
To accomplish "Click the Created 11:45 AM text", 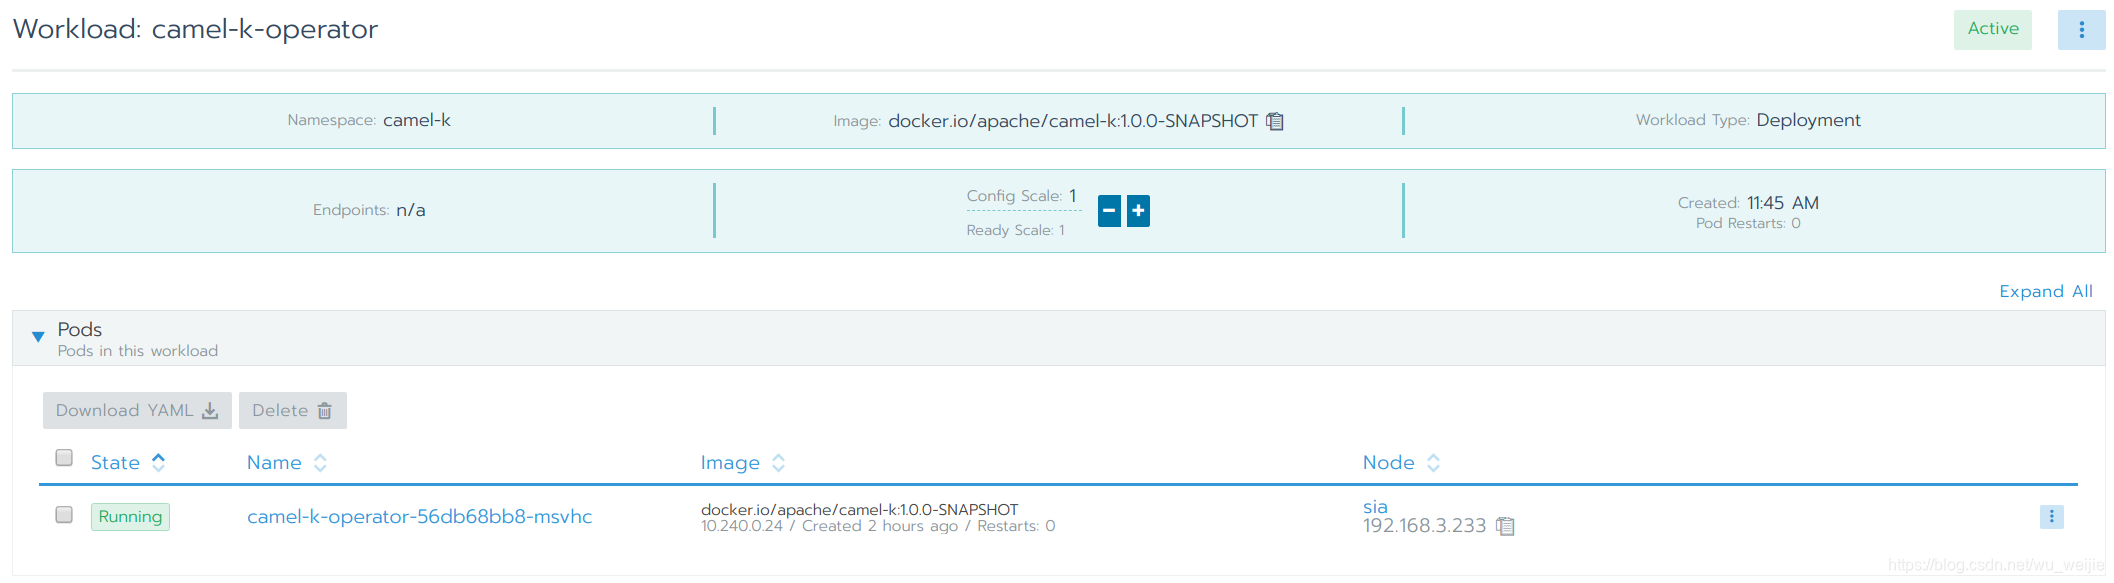I will [x=1748, y=203].
